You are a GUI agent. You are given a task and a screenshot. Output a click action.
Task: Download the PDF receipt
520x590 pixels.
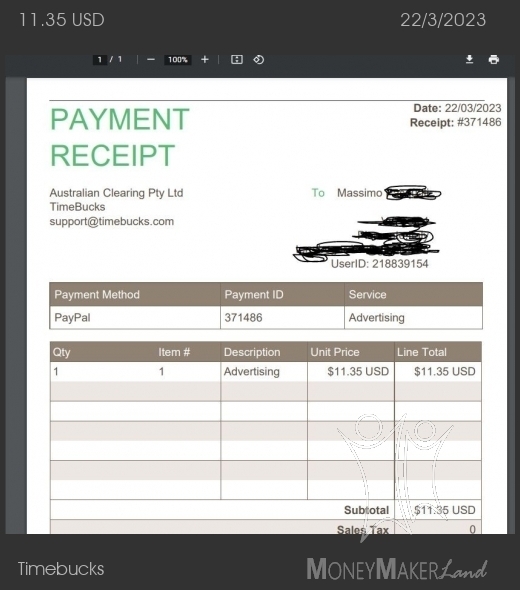point(469,59)
